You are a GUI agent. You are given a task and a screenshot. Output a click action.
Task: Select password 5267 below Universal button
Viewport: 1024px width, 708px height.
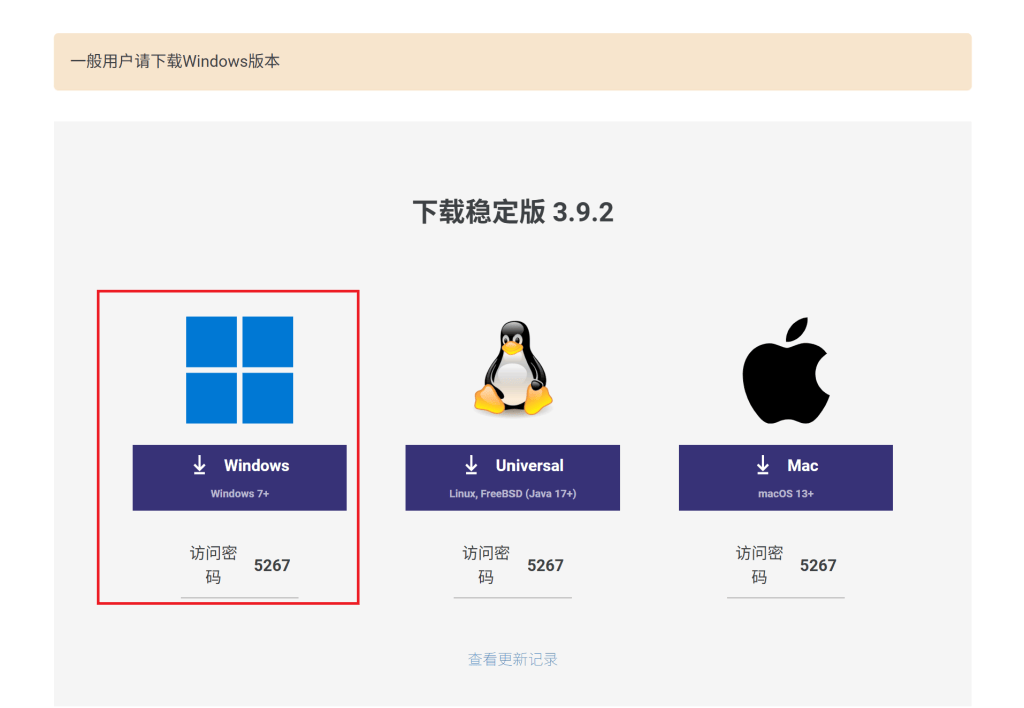click(x=545, y=565)
